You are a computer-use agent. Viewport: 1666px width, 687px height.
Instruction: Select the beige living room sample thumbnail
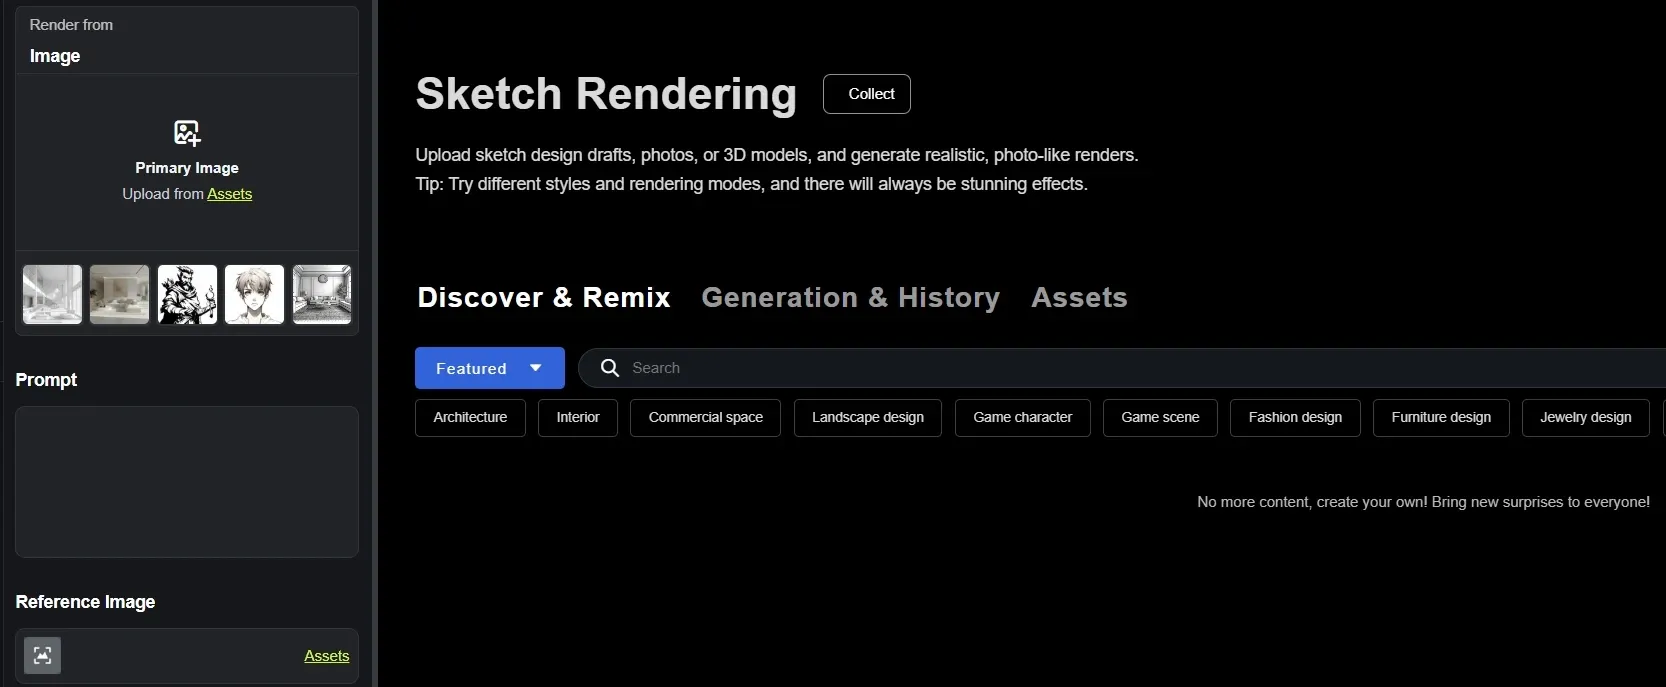click(x=120, y=294)
